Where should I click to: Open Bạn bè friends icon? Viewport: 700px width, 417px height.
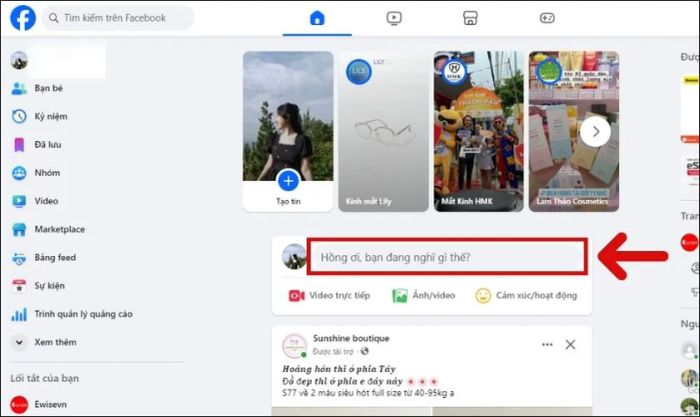coord(19,88)
